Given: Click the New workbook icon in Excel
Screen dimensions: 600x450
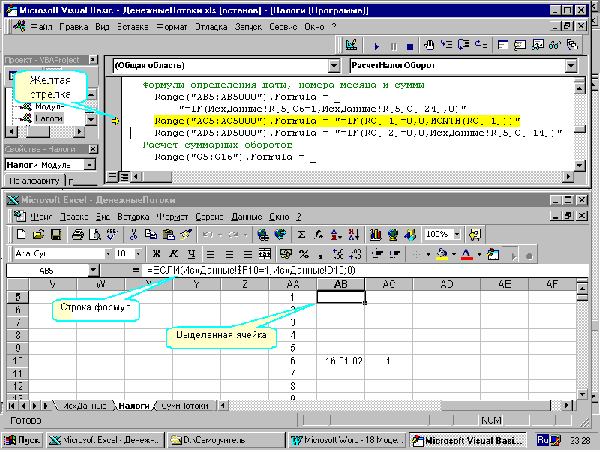Looking at the screenshot, I should tap(21, 234).
